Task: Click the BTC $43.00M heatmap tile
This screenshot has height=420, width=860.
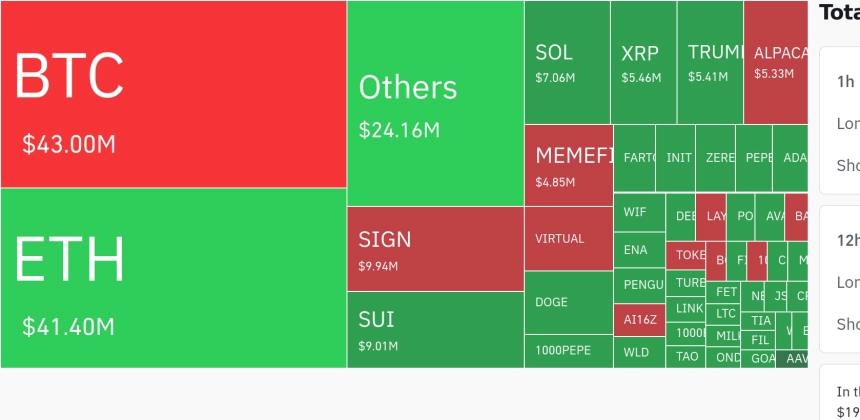Action: (173, 94)
